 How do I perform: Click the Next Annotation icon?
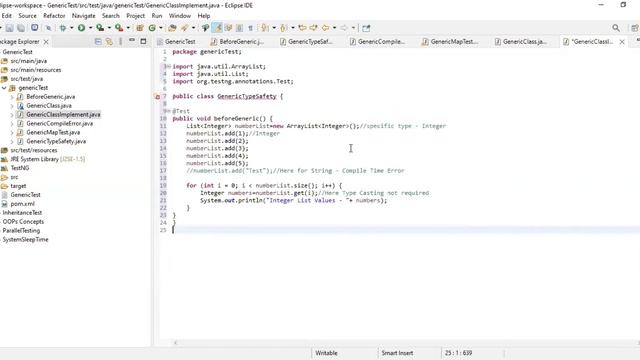pos(265,28)
